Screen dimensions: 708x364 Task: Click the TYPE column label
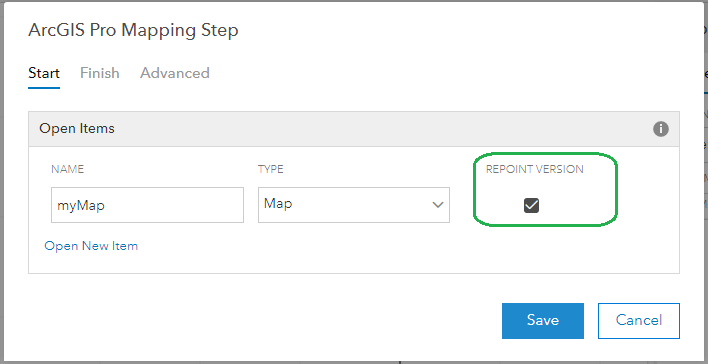coord(270,169)
